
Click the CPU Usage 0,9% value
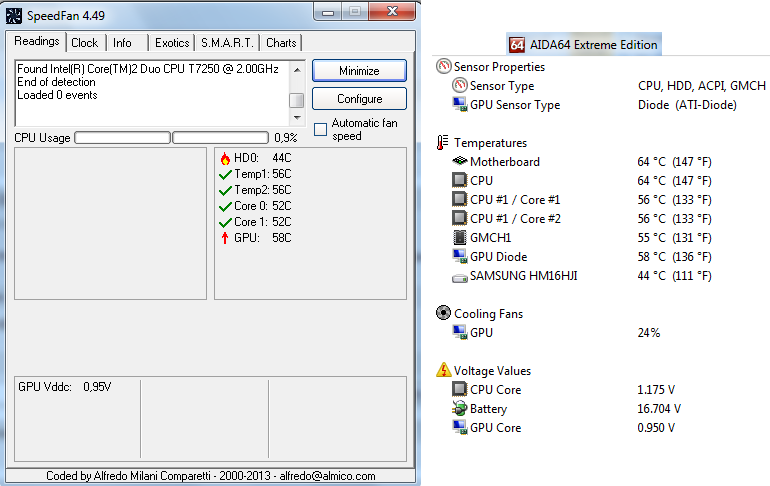(286, 138)
